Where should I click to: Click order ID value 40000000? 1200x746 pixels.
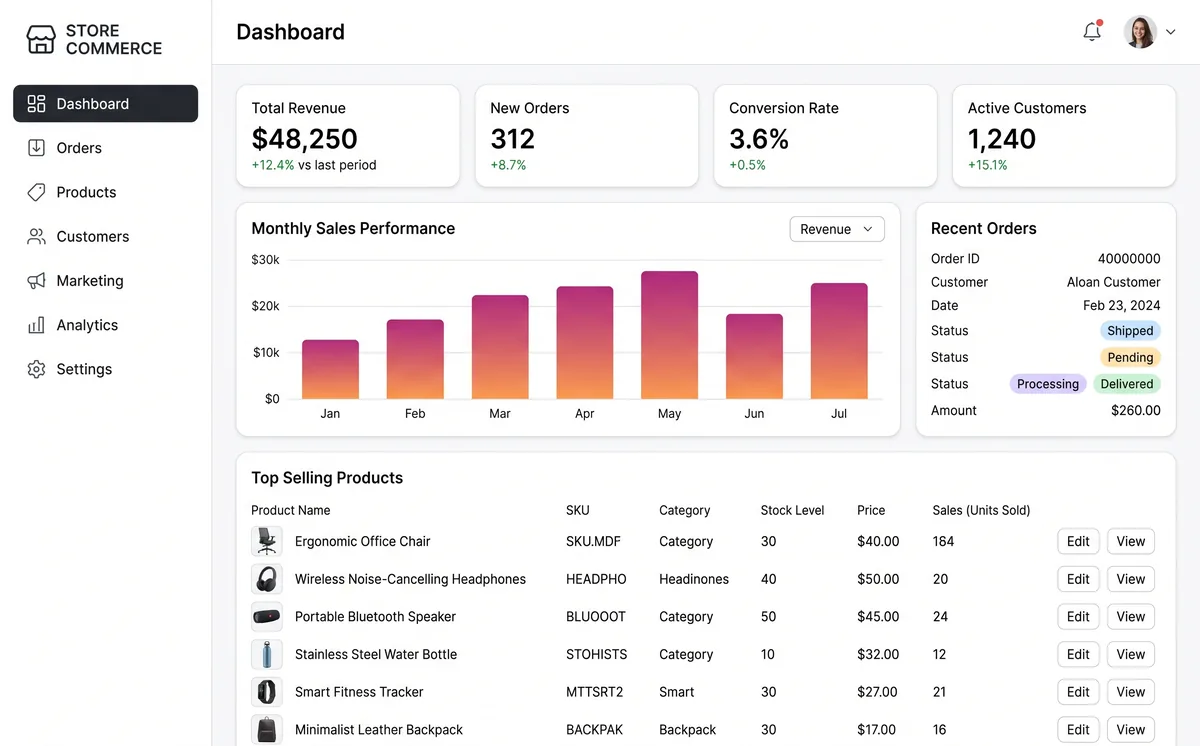1129,258
